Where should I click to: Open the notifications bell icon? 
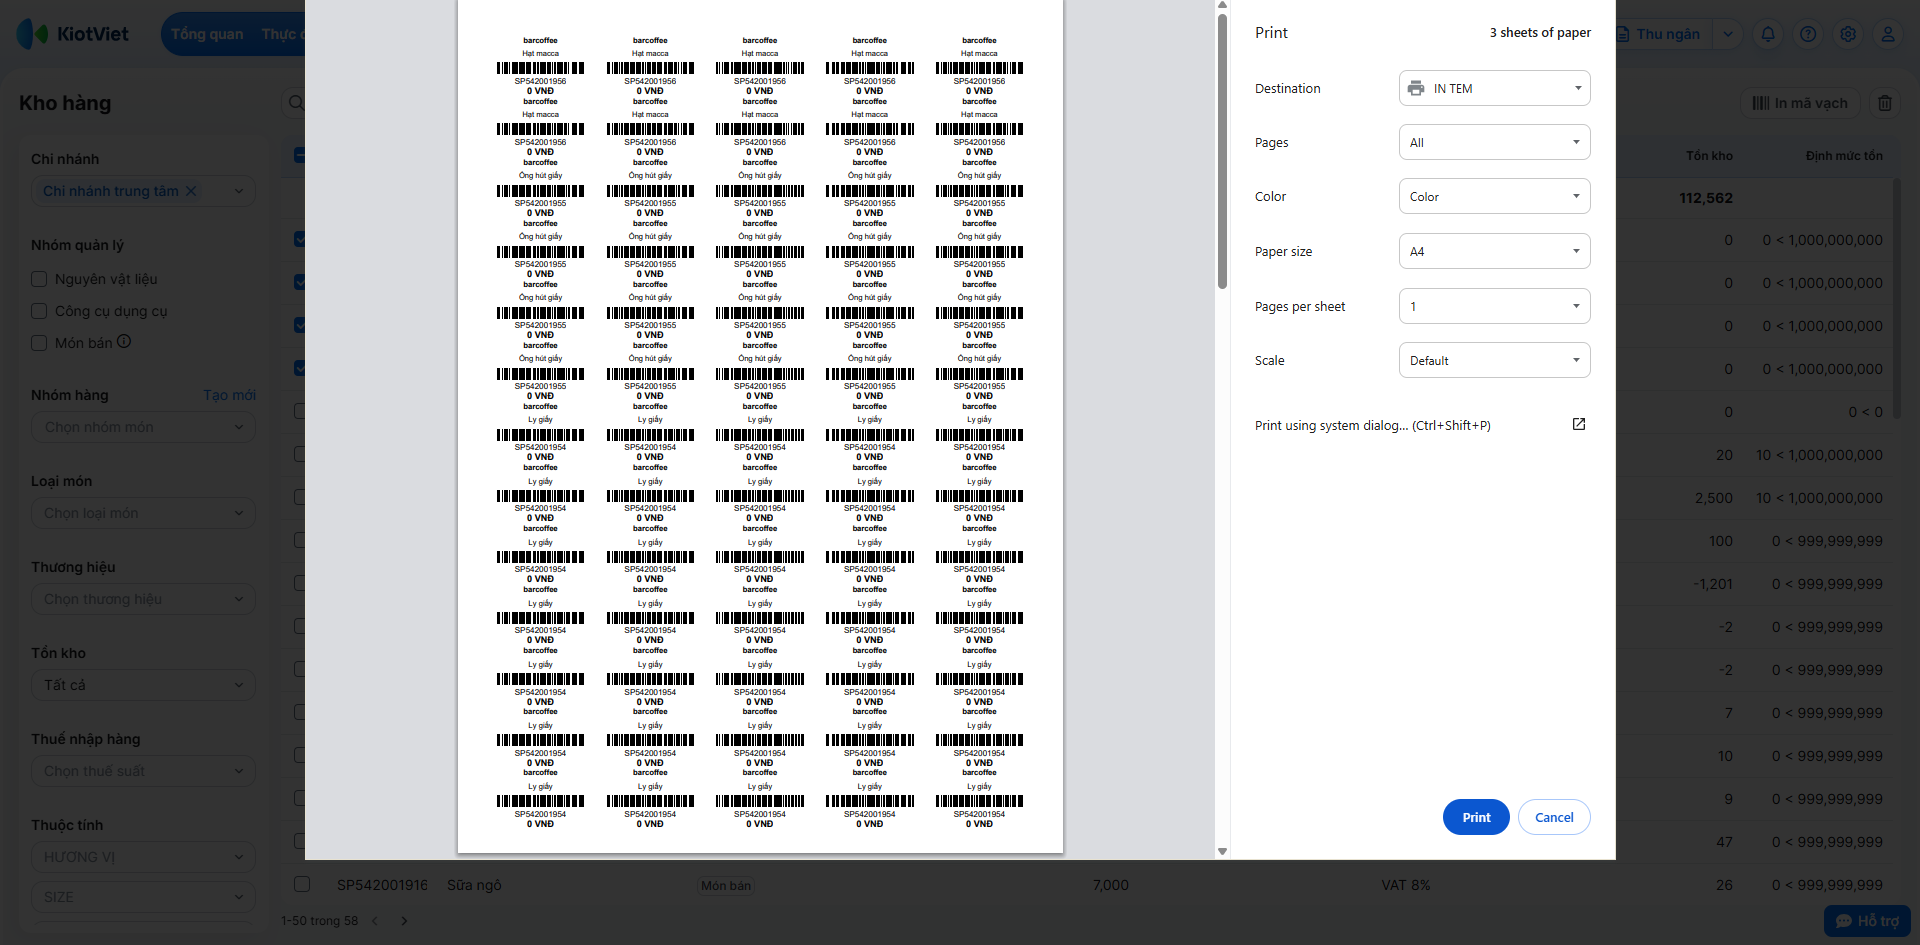[1768, 34]
